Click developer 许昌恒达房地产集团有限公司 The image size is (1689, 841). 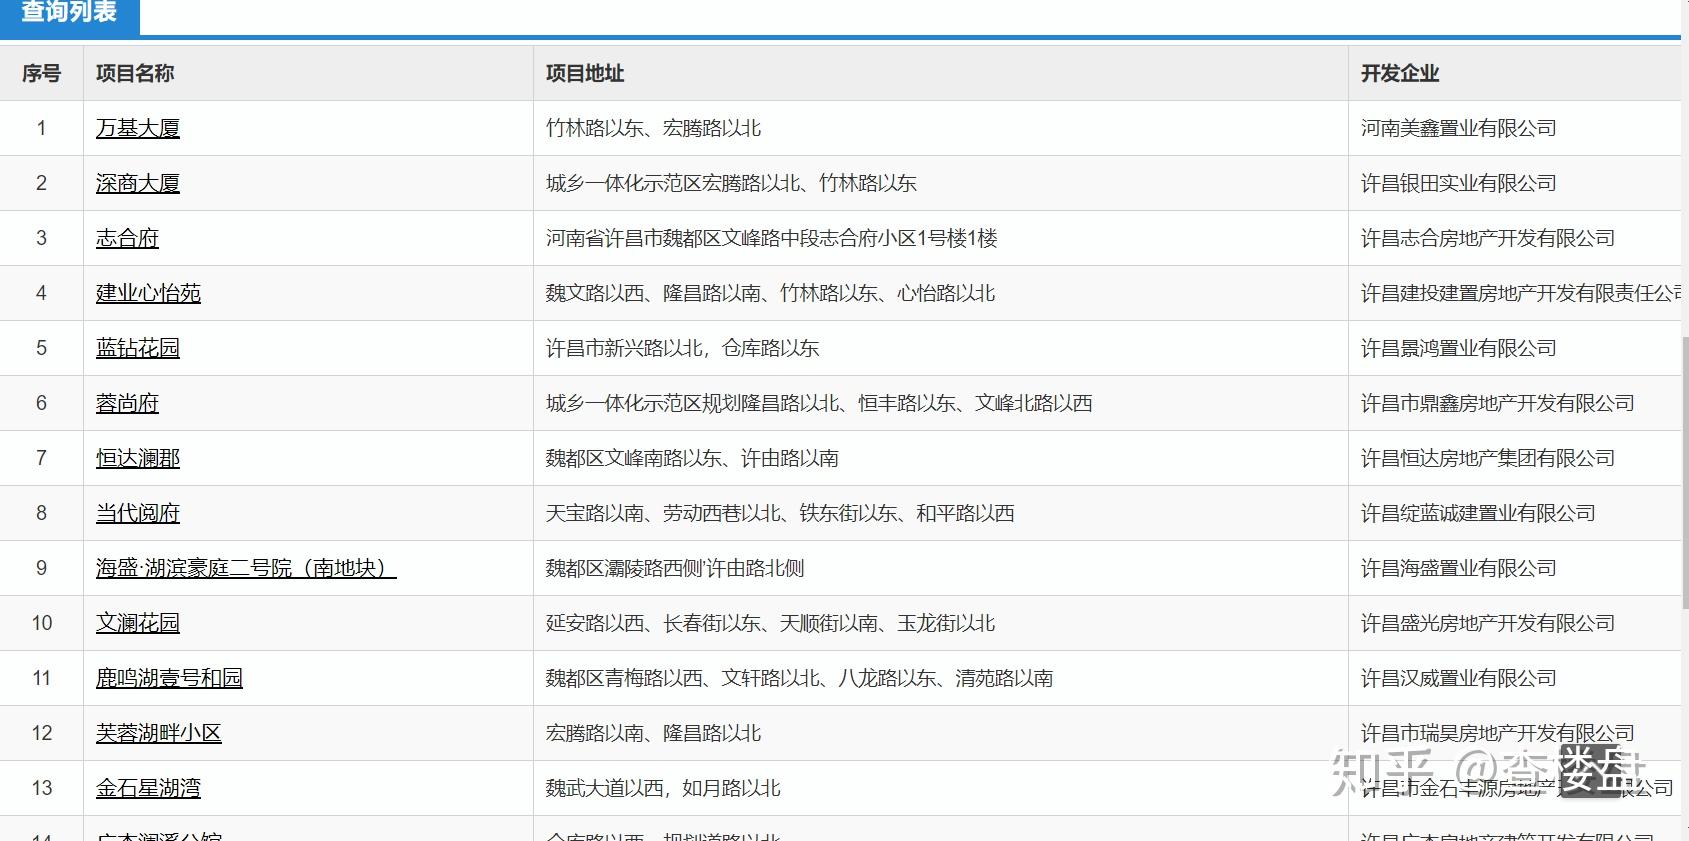[x=1488, y=458]
